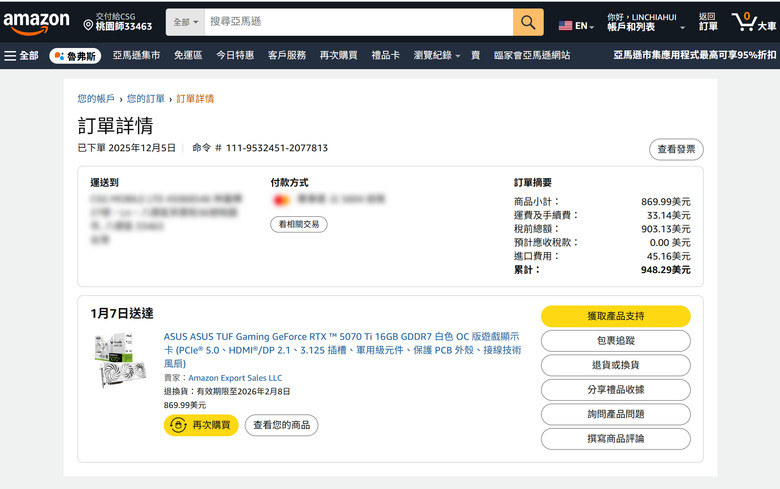Click the graphics card product thumbnail
780x489 pixels.
coord(121,361)
